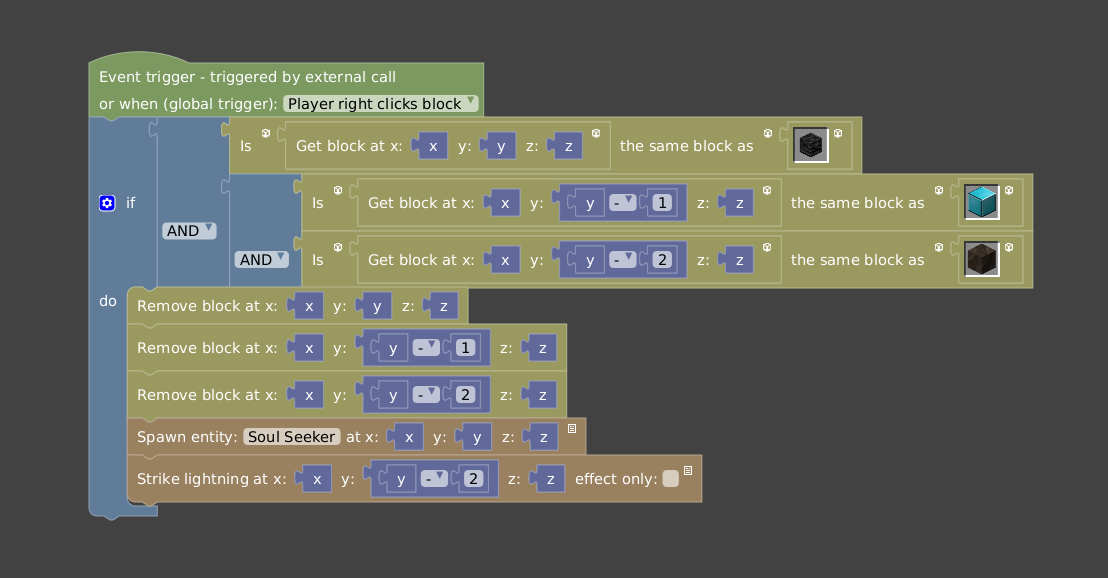Select the x variable in first Remove block
The width and height of the screenshot is (1108, 578).
pyautogui.click(x=309, y=305)
